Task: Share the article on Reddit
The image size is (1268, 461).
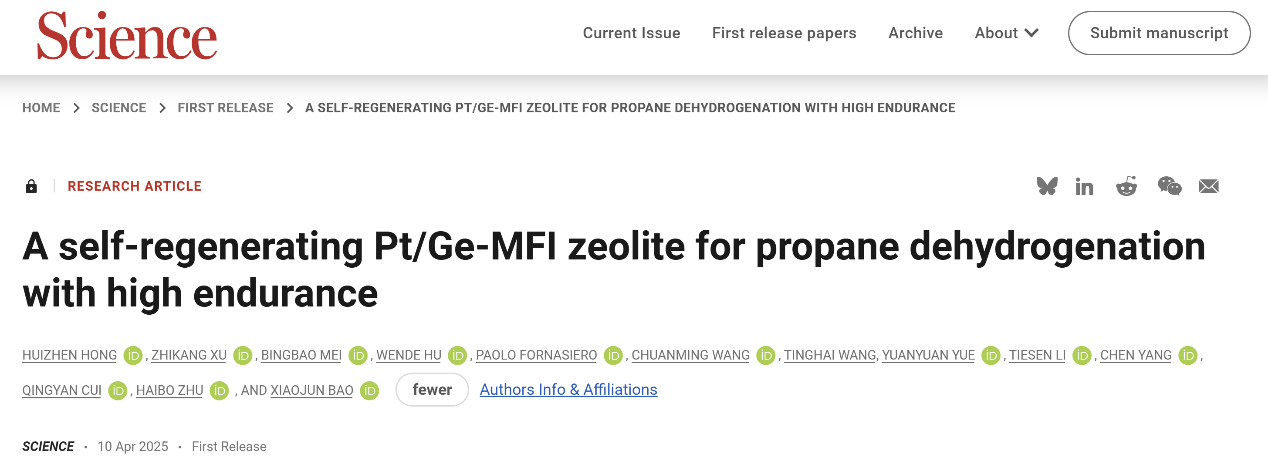Action: click(x=1127, y=186)
